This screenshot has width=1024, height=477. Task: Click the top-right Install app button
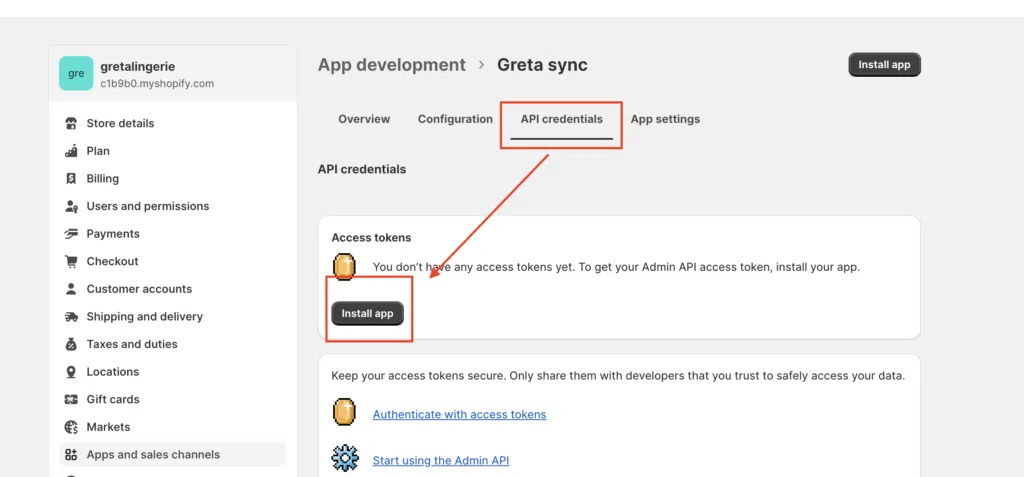click(x=884, y=65)
